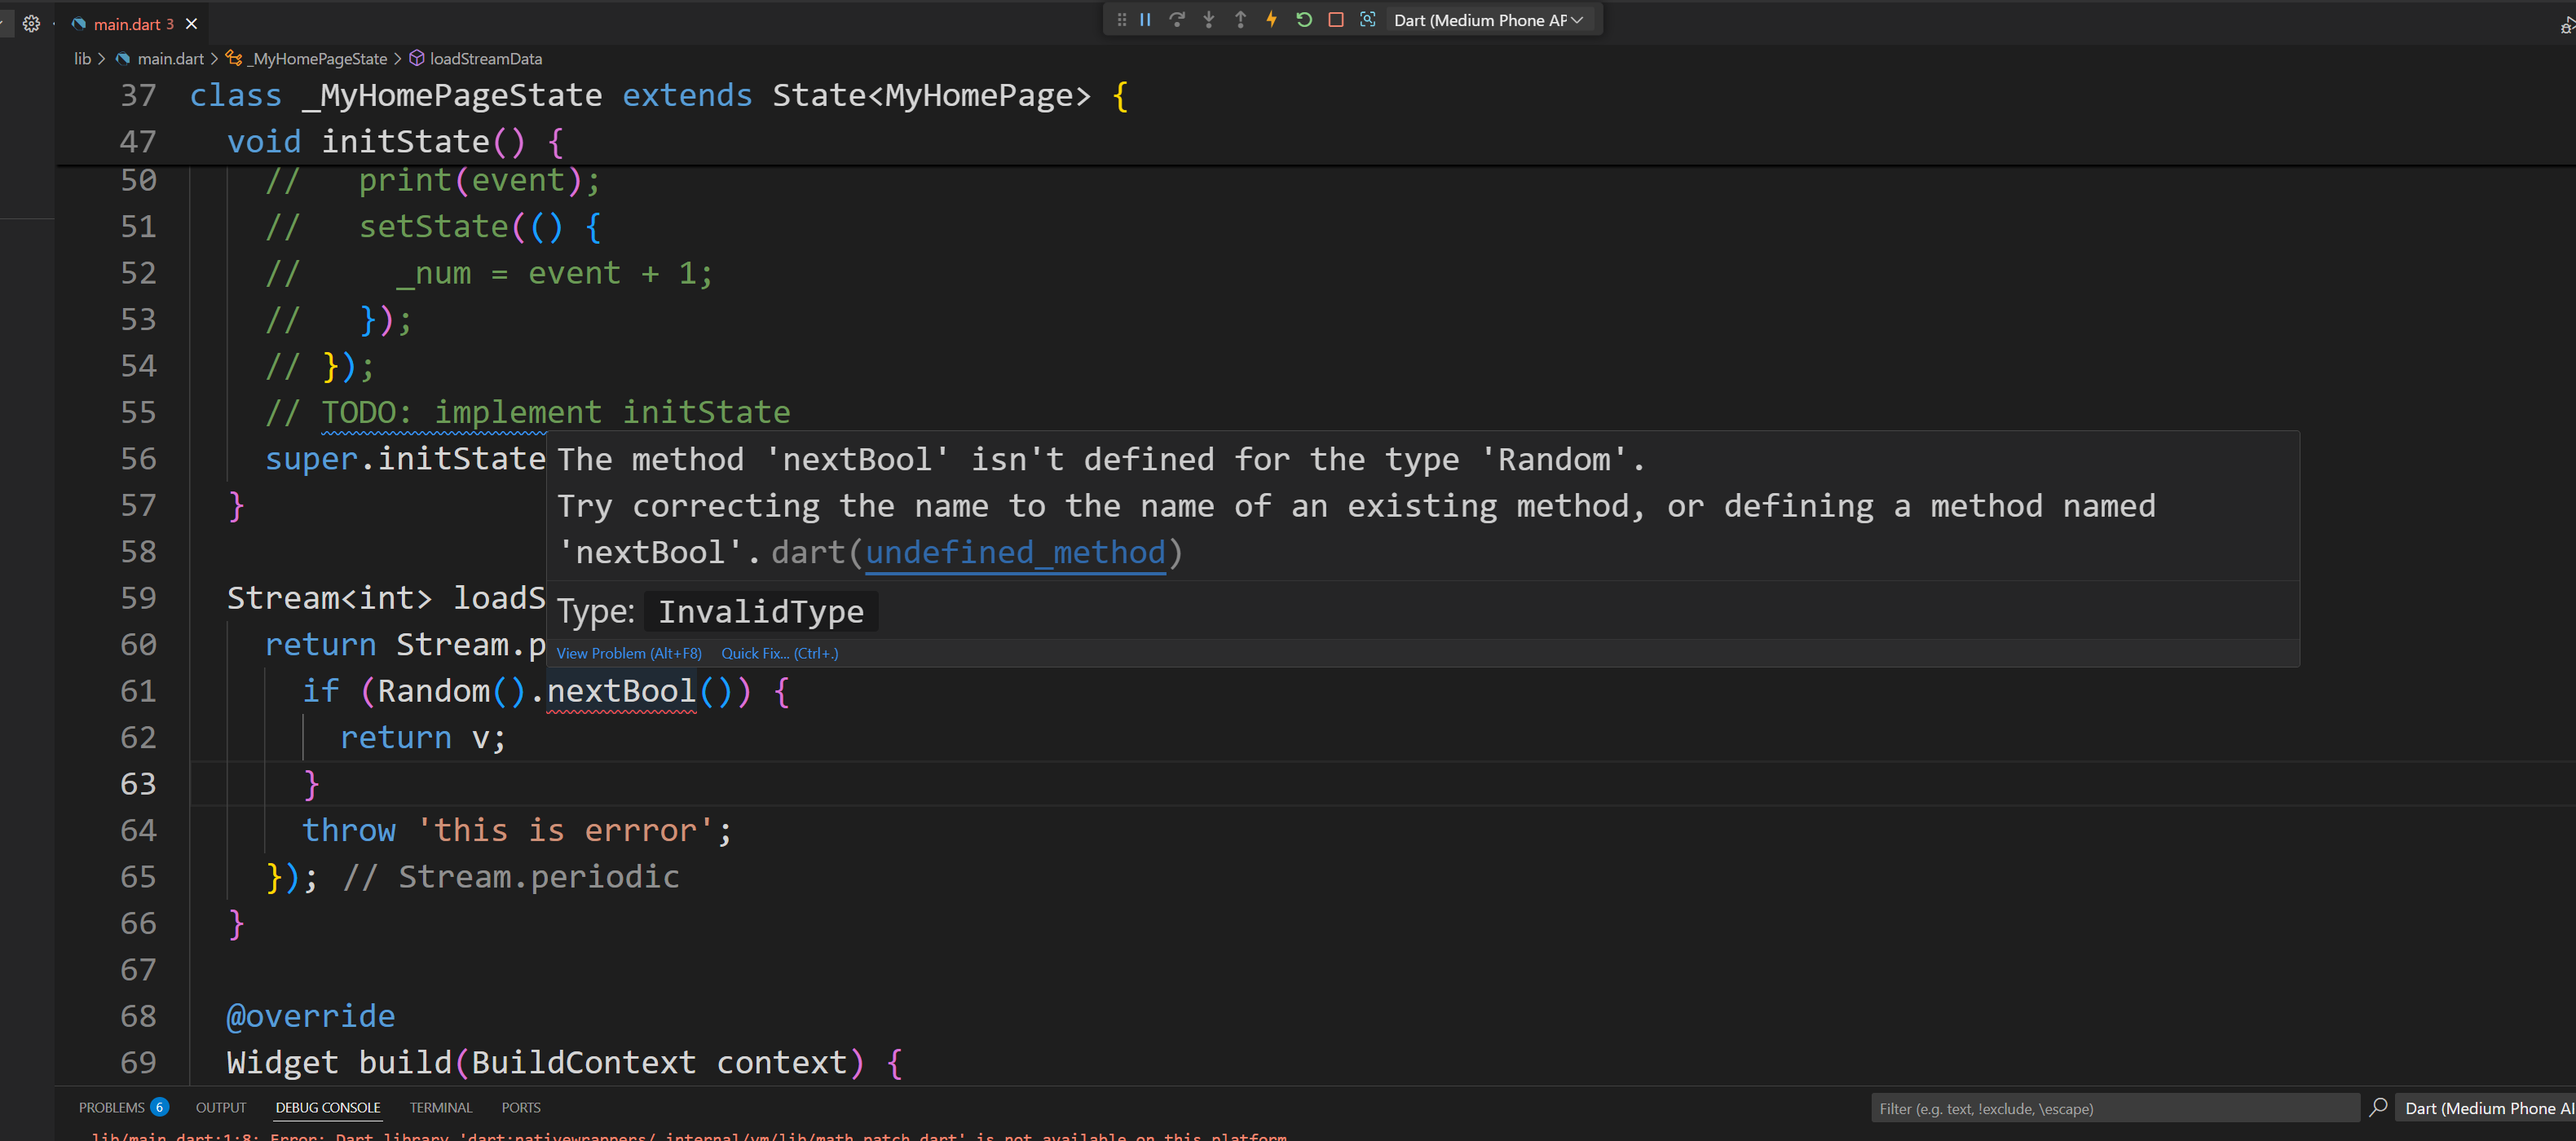Click the debug console filter field
Screen dimensions: 2576x1141
pos(2115,1108)
